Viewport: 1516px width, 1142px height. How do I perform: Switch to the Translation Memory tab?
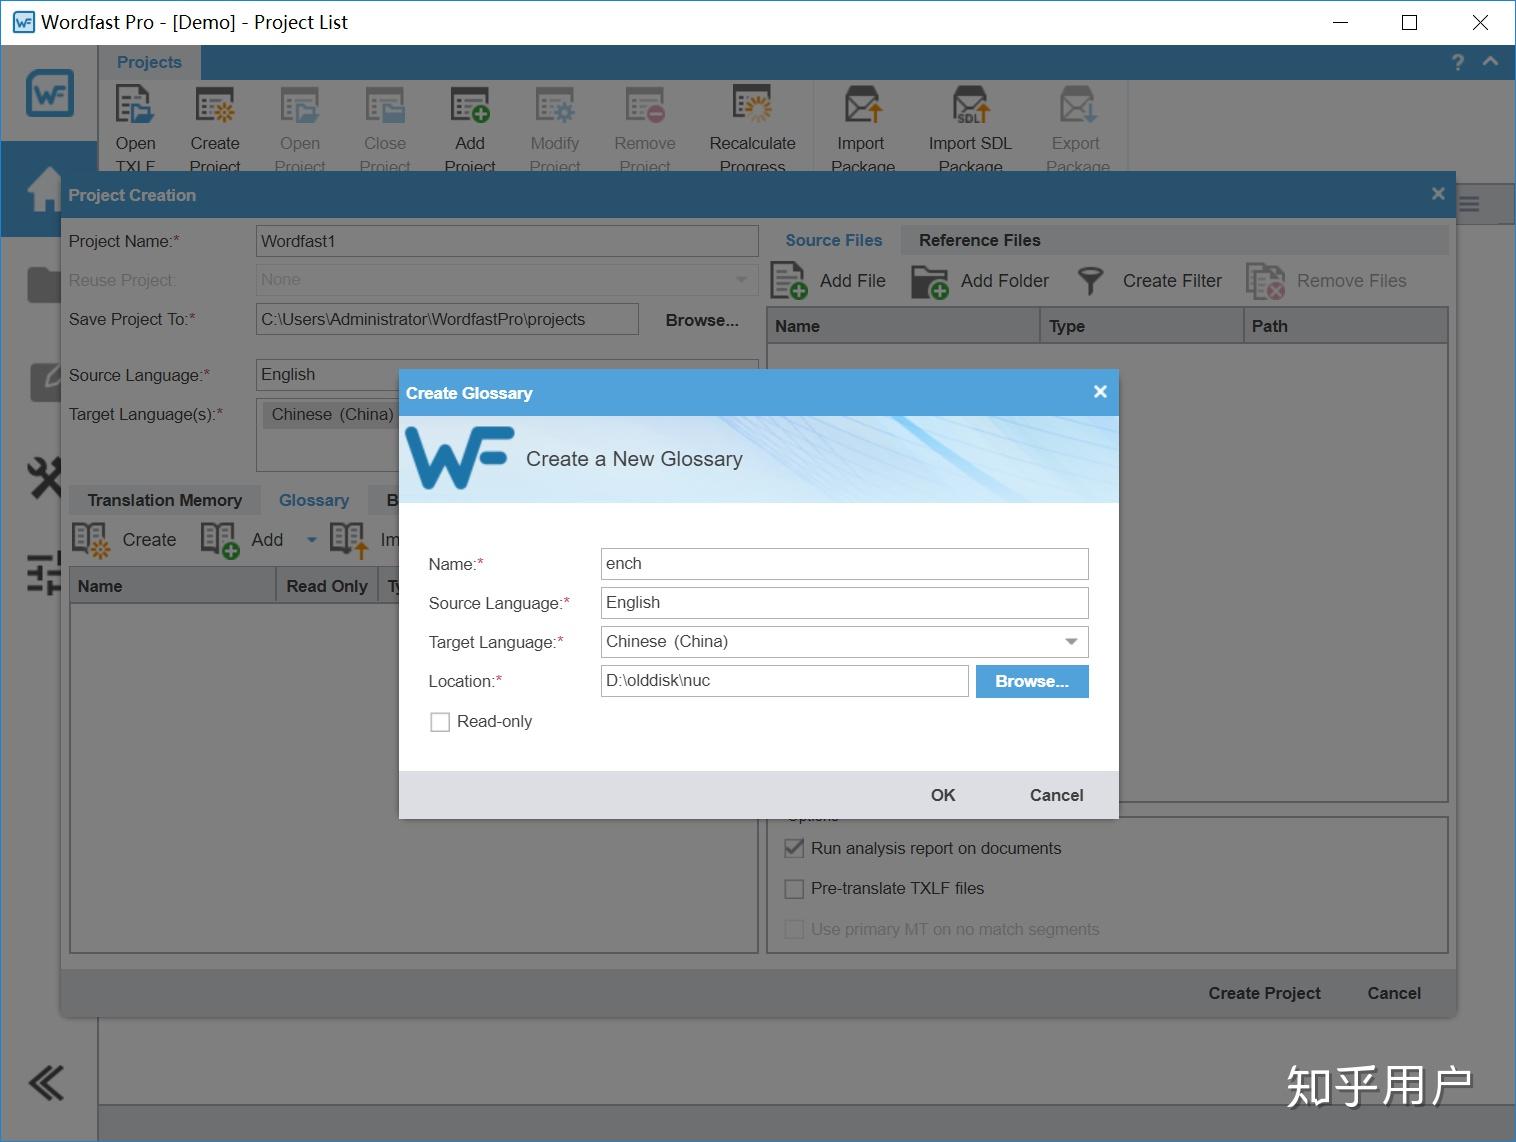(x=165, y=500)
